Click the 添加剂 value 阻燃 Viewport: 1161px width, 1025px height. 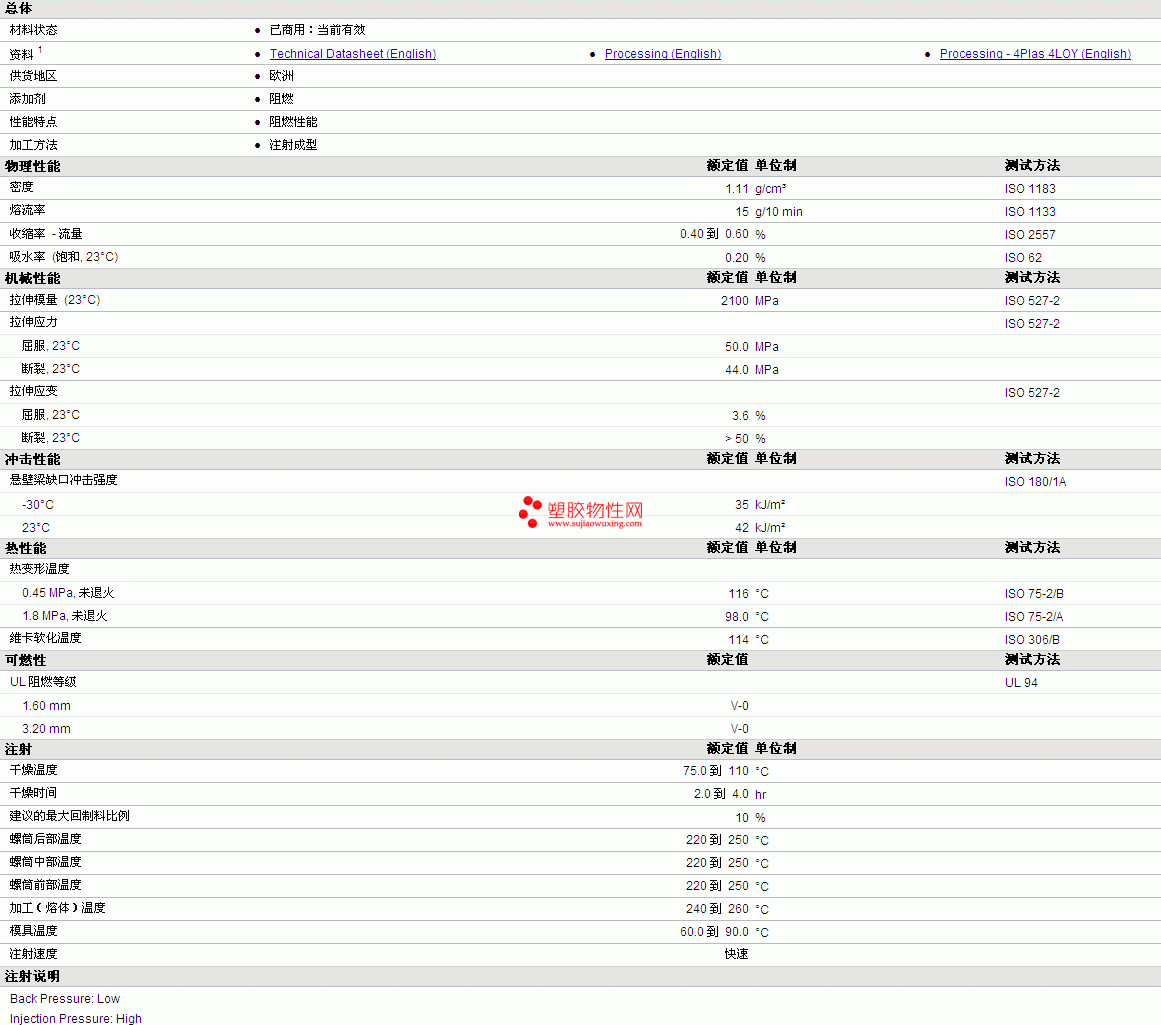pos(281,99)
